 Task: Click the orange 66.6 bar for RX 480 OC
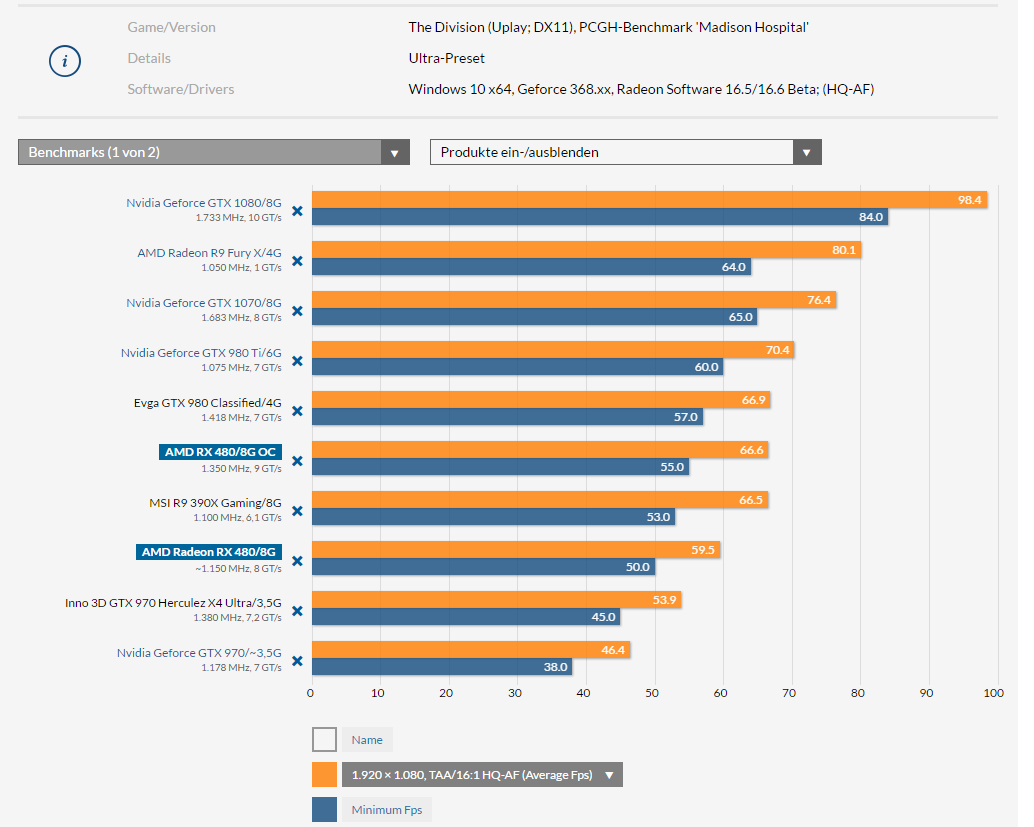[x=540, y=450]
